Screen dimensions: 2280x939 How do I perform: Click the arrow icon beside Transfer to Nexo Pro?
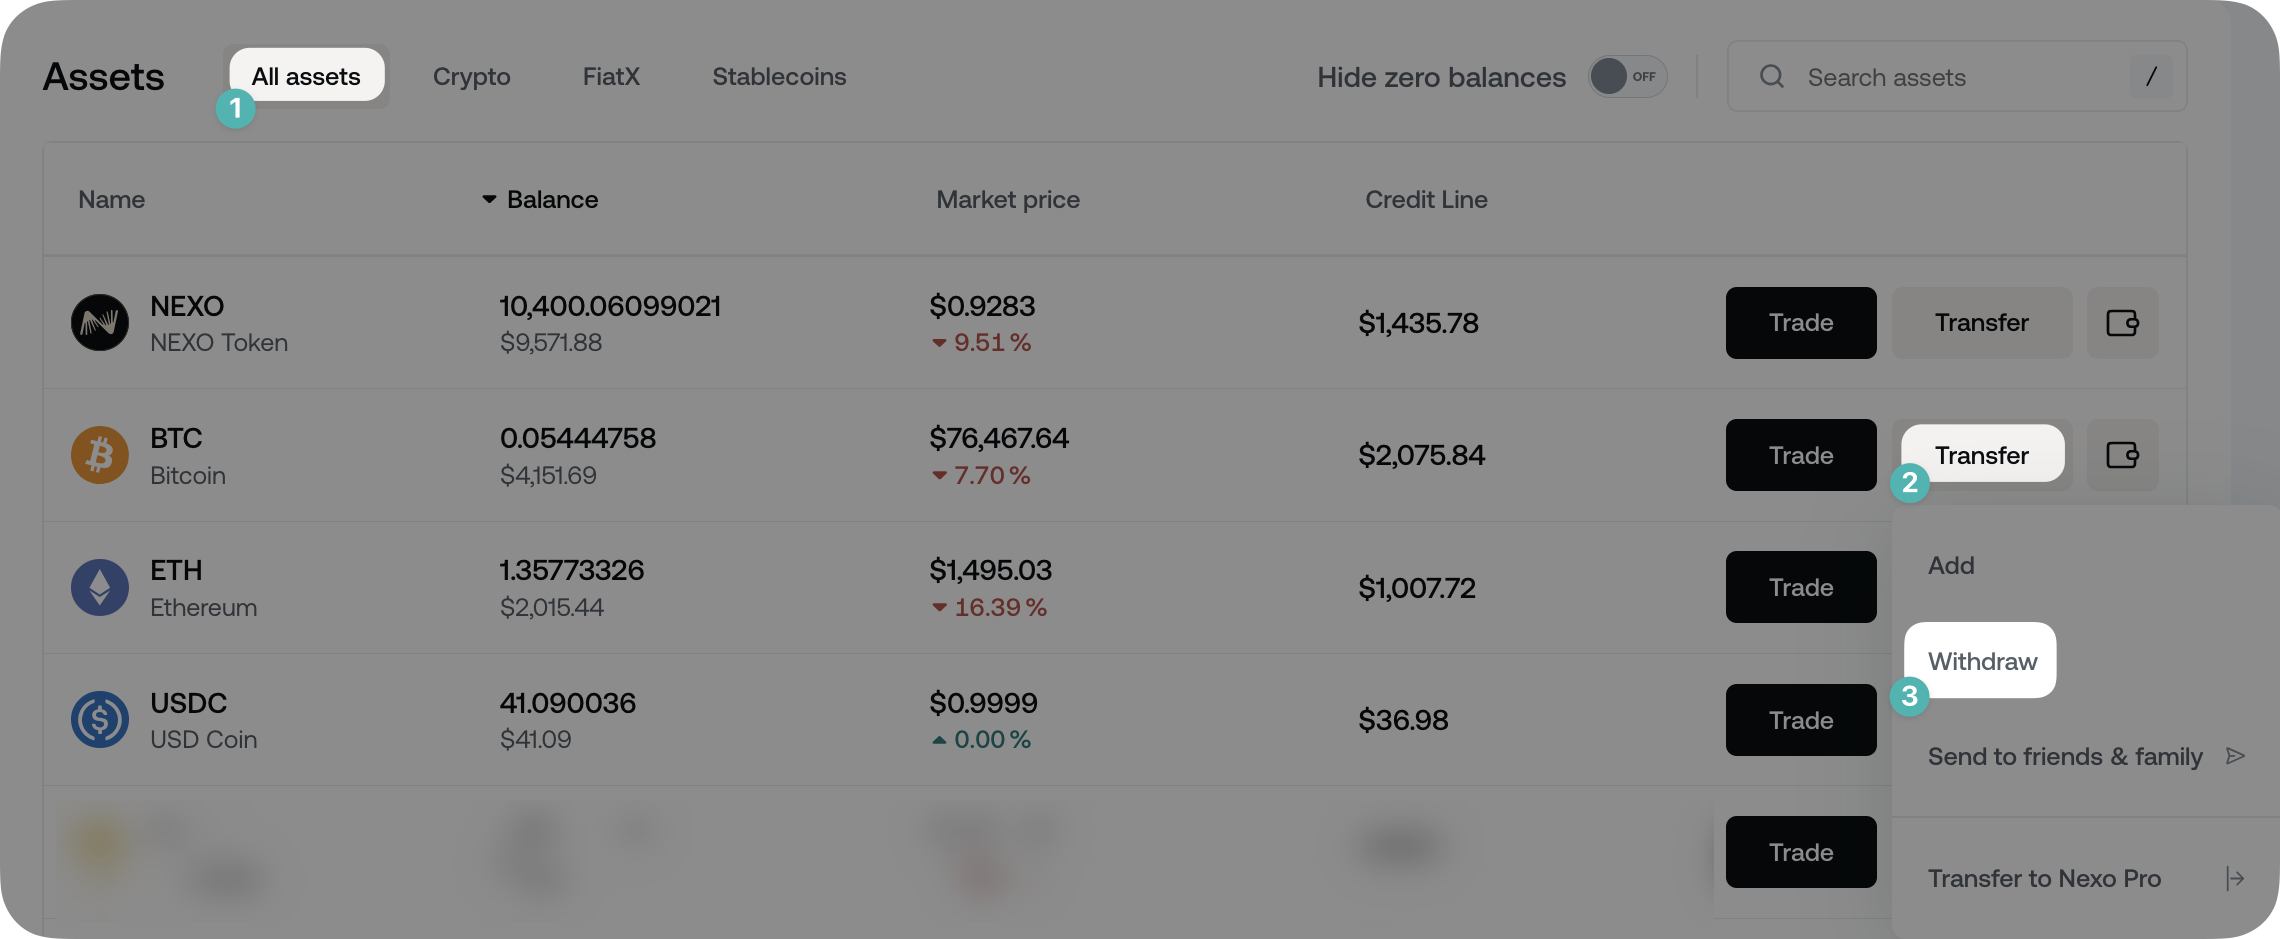coord(2237,878)
